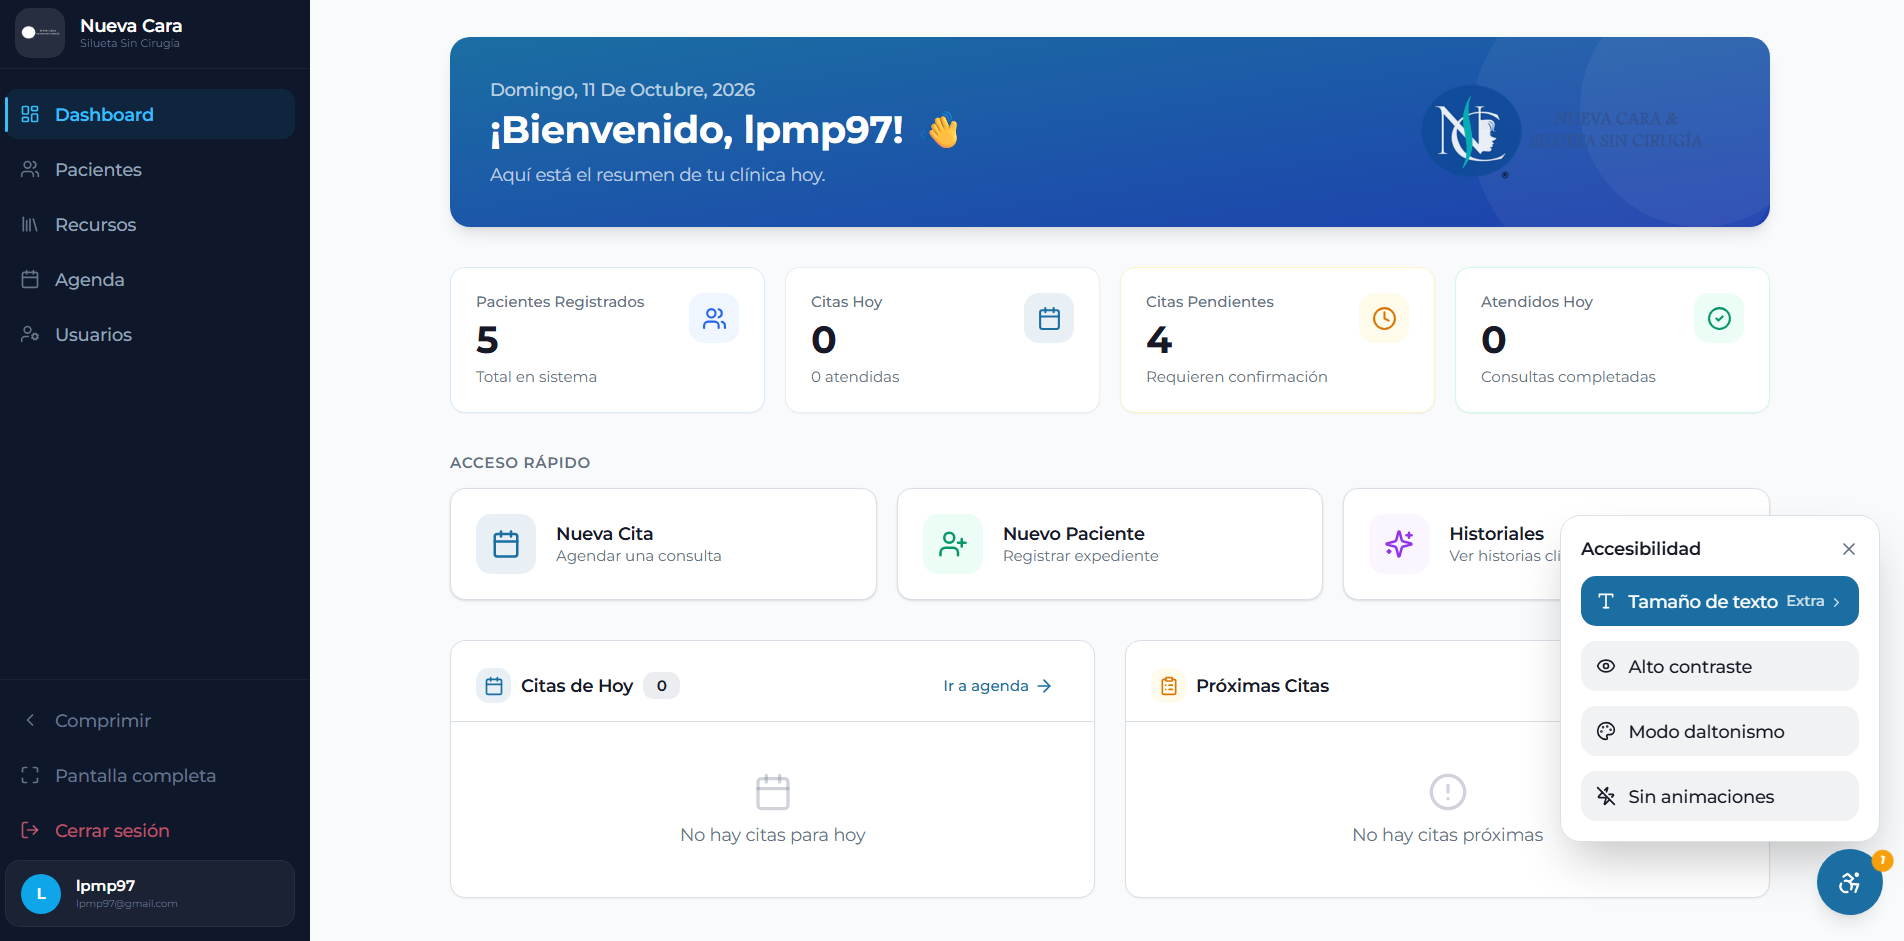Open the Agenda menu item
Image resolution: width=1904 pixels, height=941 pixels.
(150, 279)
